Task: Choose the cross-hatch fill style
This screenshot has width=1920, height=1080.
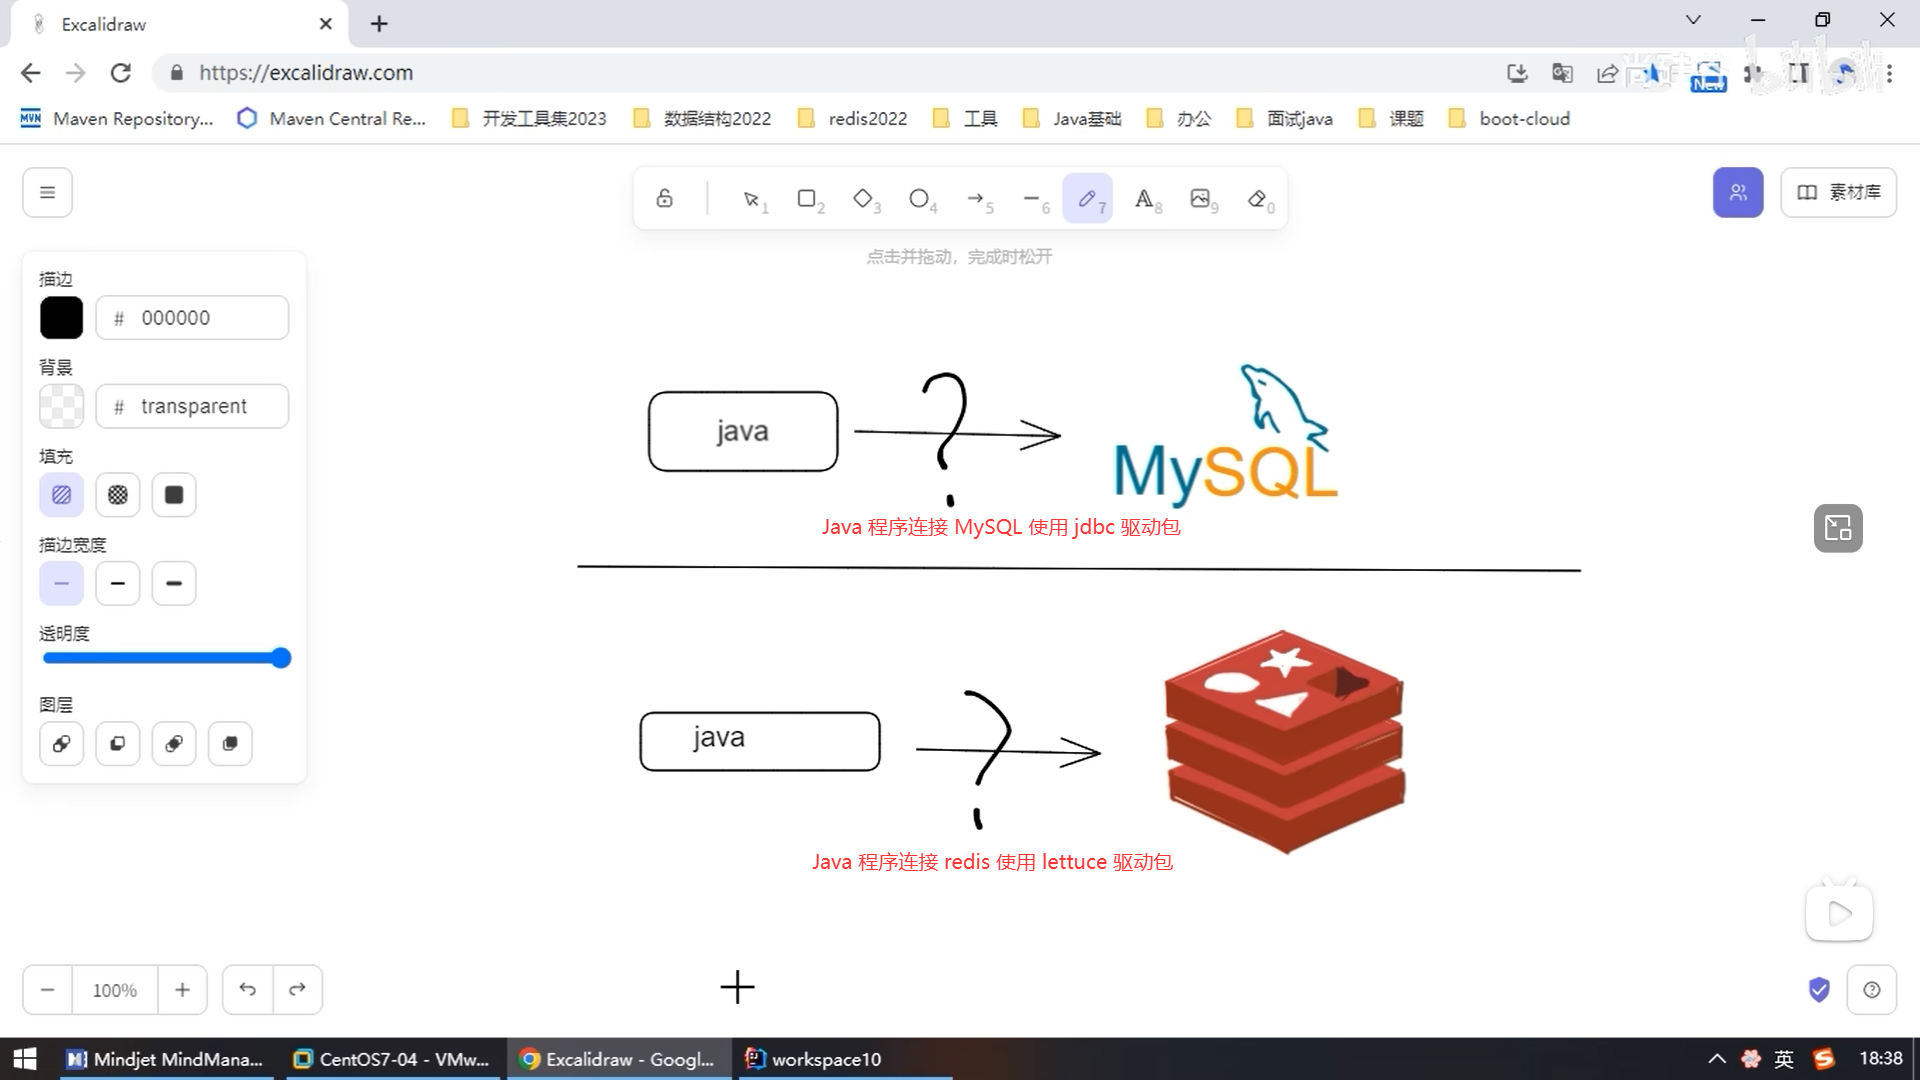Action: (118, 495)
